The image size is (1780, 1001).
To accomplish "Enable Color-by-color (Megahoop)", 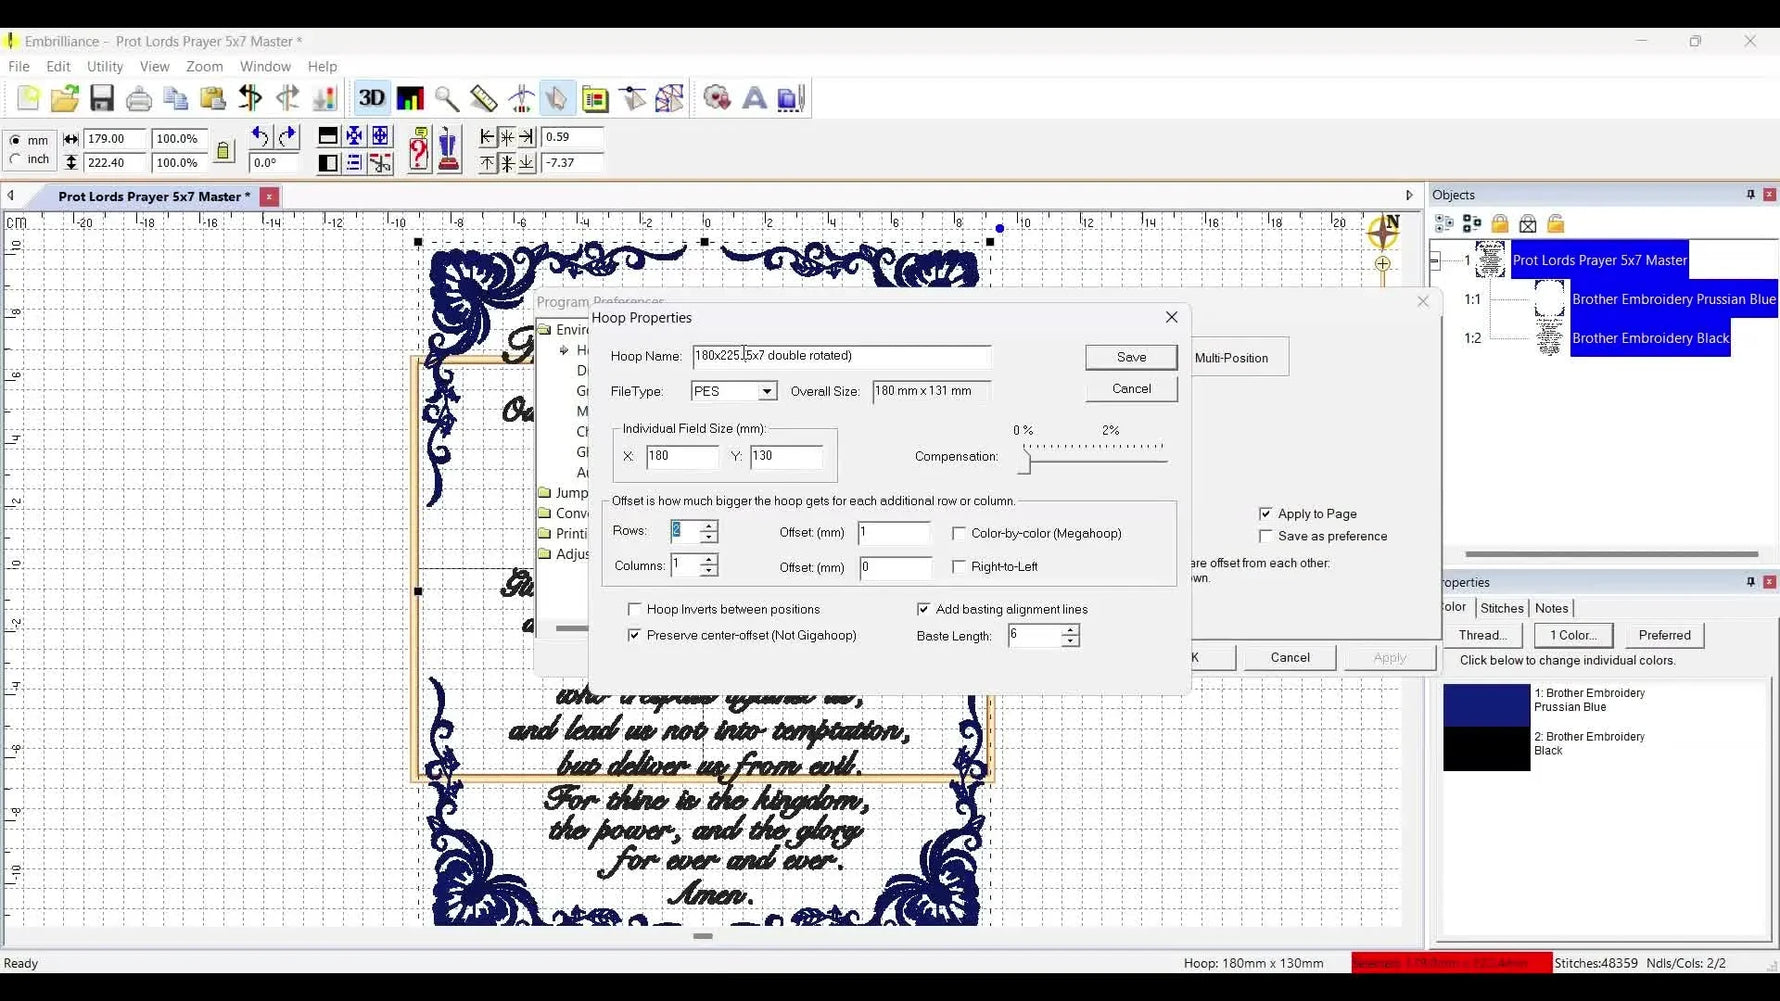I will [959, 533].
